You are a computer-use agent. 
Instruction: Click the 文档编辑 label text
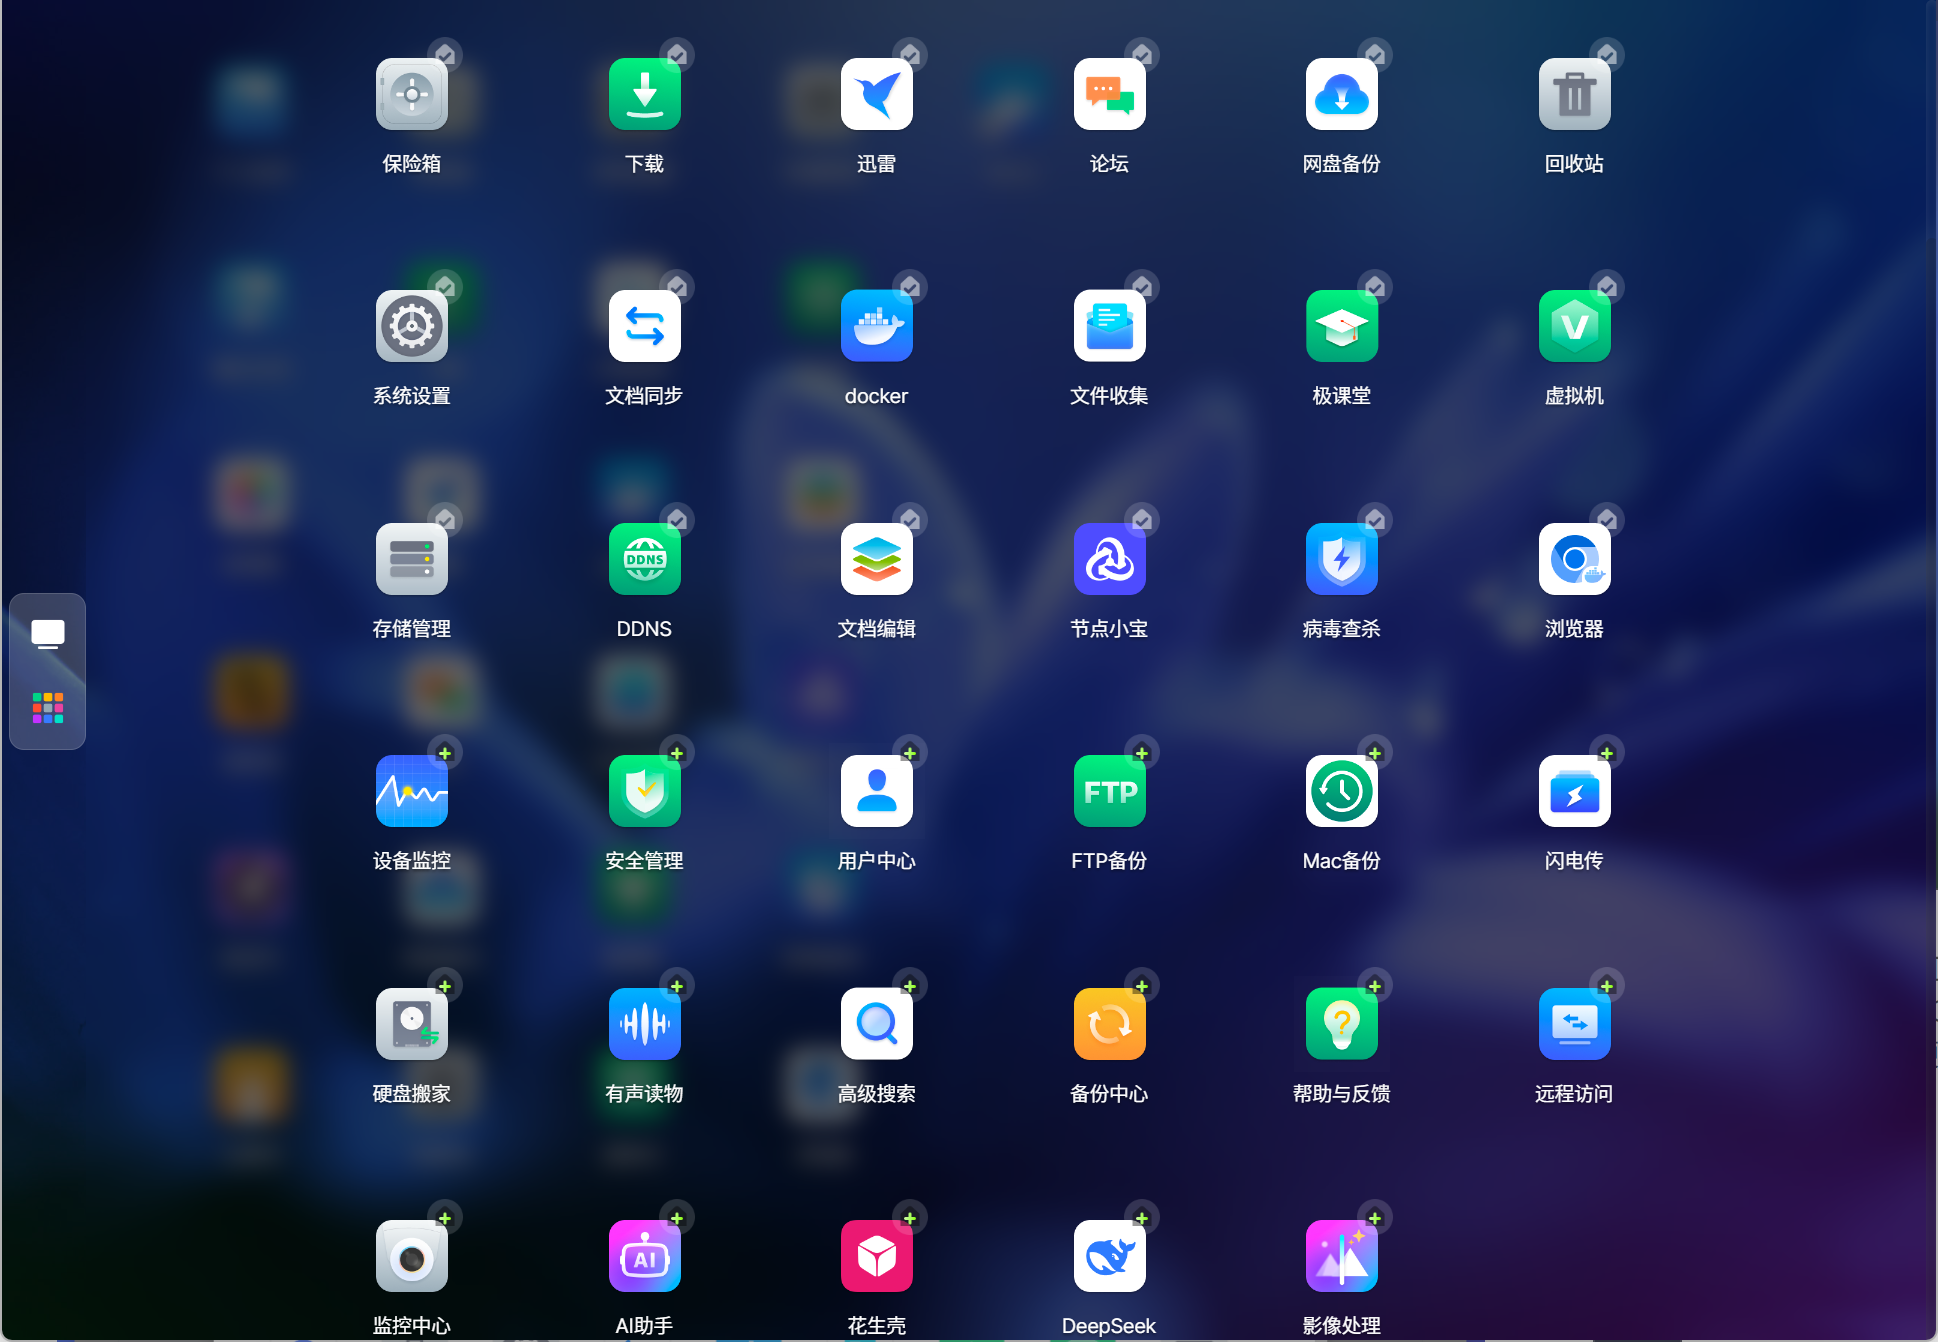click(x=876, y=629)
